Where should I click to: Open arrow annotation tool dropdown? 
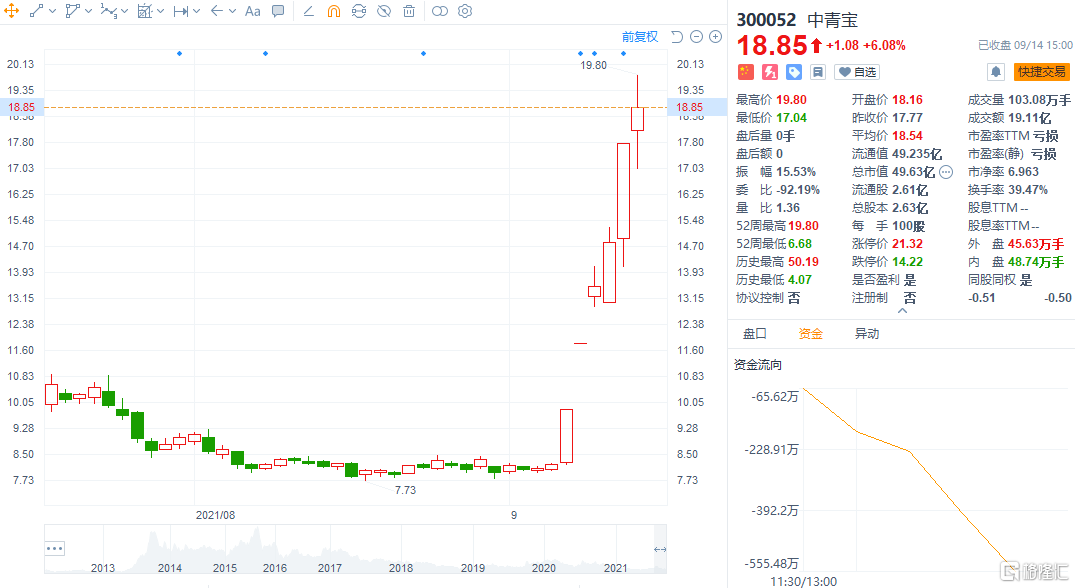[232, 12]
